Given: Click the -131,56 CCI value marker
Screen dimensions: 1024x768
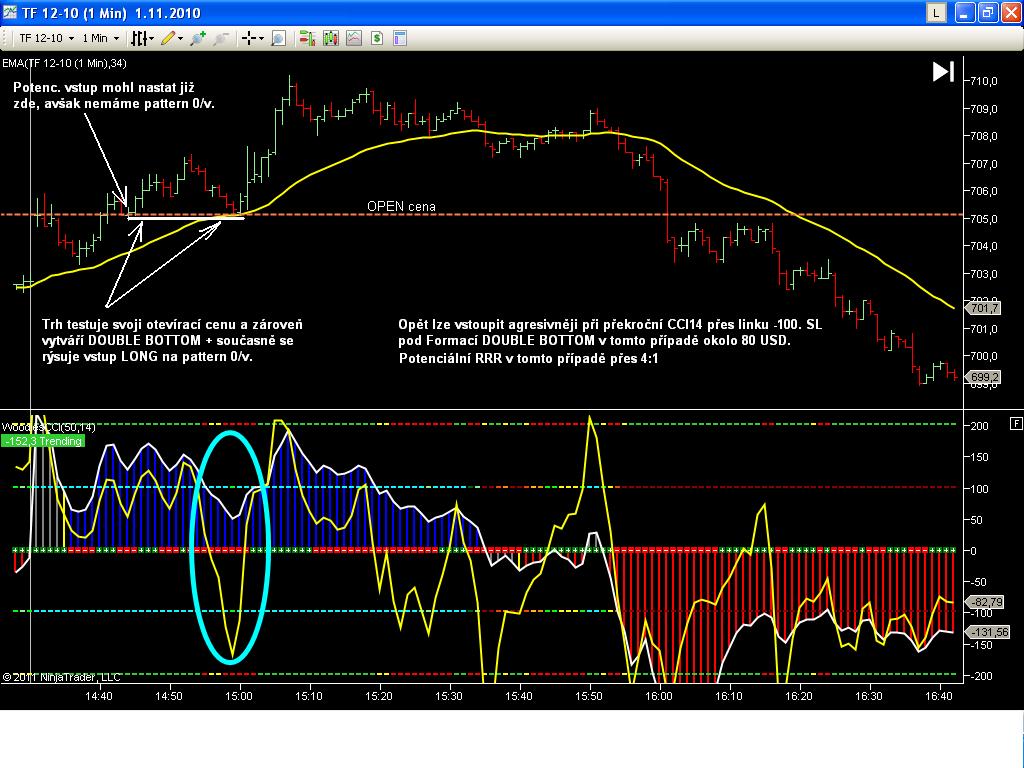Looking at the screenshot, I should [989, 632].
